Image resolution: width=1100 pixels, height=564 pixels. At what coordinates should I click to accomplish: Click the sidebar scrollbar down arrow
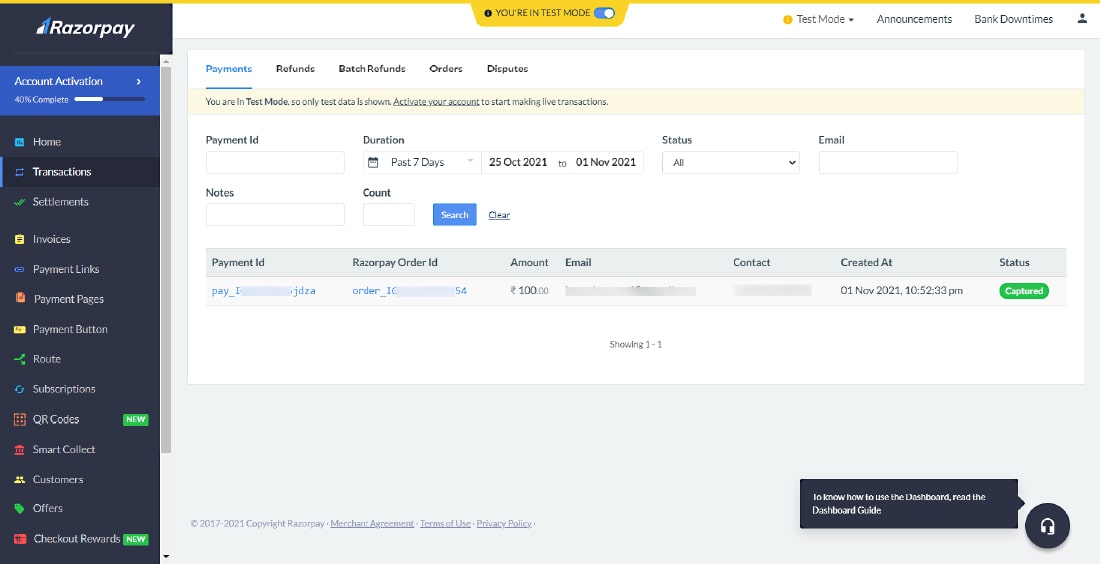(166, 557)
